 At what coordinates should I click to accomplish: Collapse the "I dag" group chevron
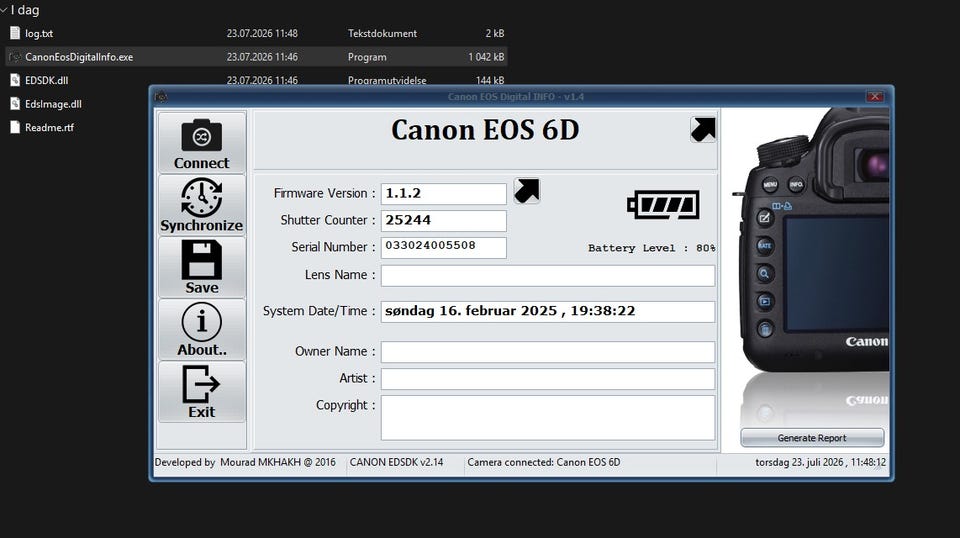coord(4,10)
